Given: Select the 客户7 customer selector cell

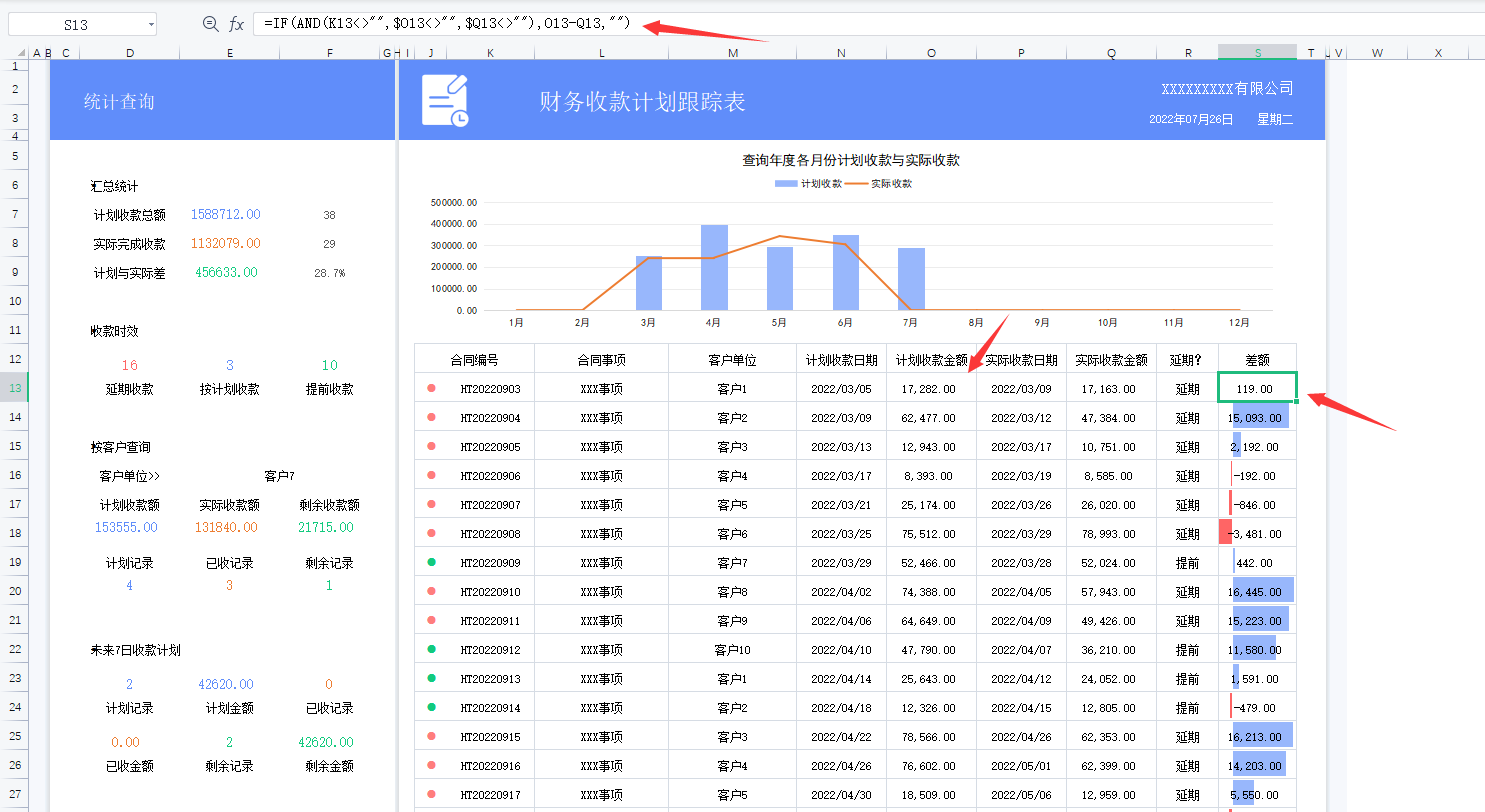Looking at the screenshot, I should coord(279,475).
